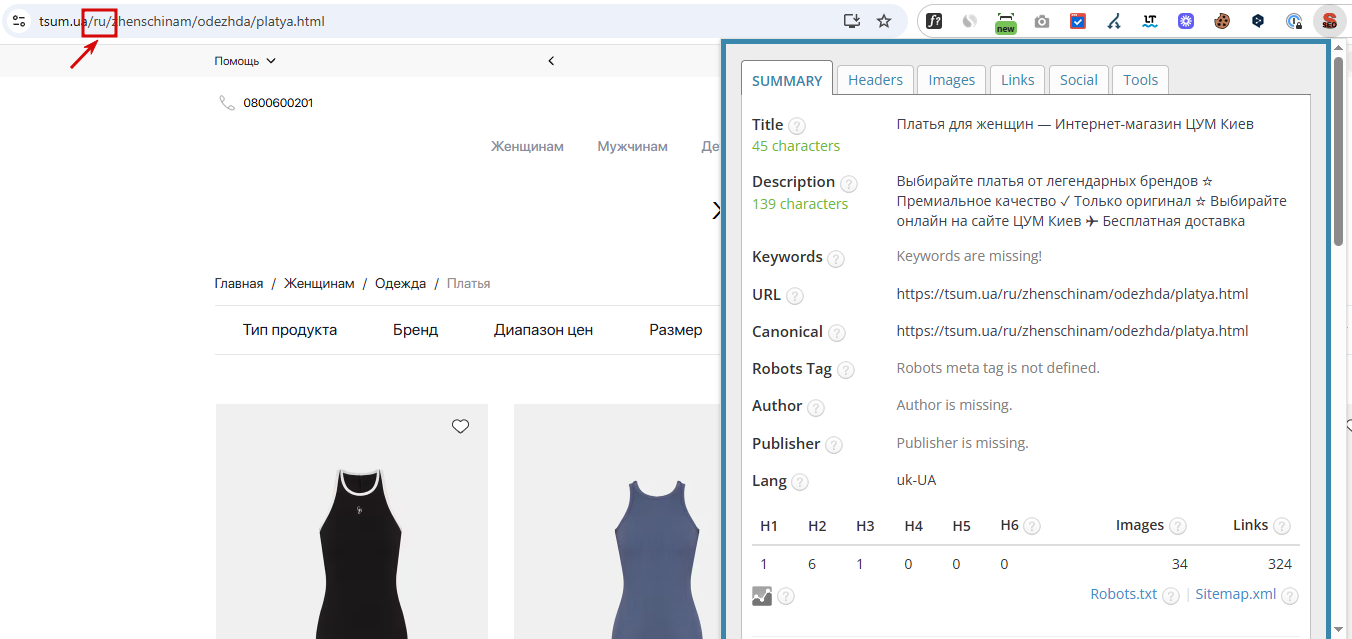Click the dark blue hexagon extension icon
This screenshot has height=639, width=1352.
tap(1258, 21)
